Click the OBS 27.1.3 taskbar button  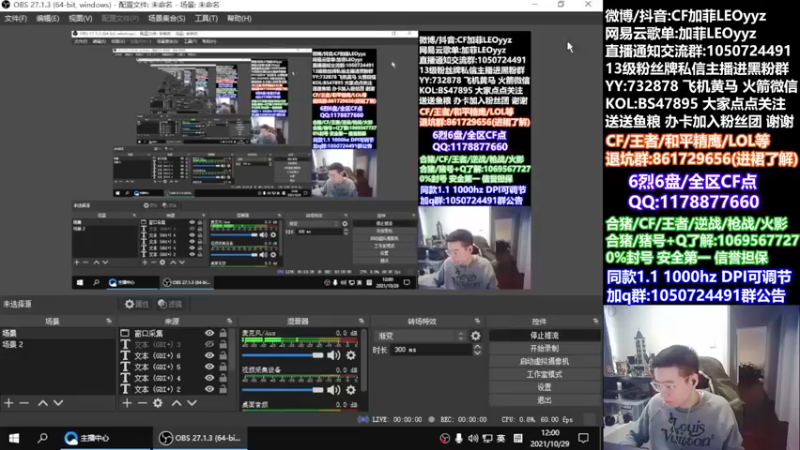pyautogui.click(x=199, y=438)
